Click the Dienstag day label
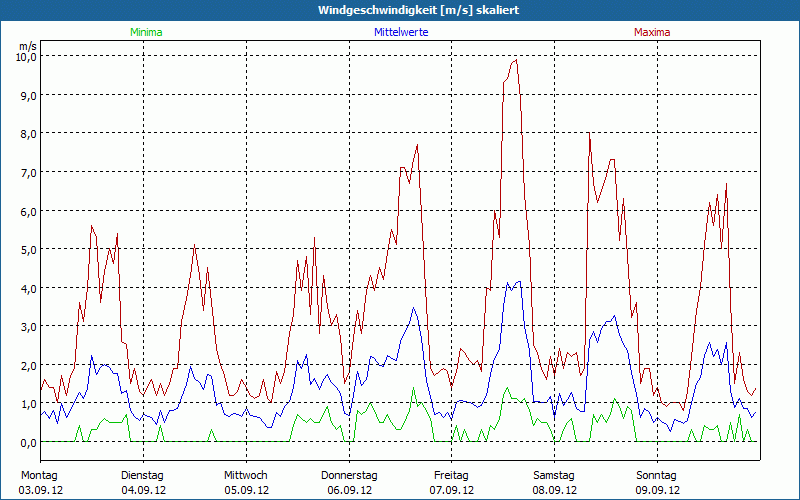The height and width of the screenshot is (500, 800). [142, 476]
